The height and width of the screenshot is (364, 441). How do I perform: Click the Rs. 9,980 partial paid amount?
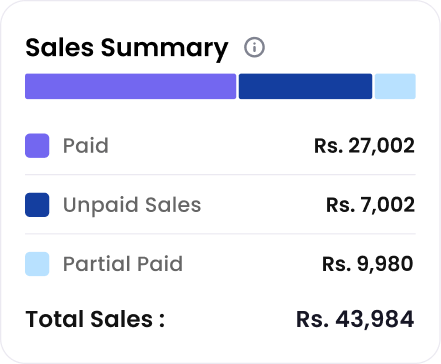click(368, 264)
